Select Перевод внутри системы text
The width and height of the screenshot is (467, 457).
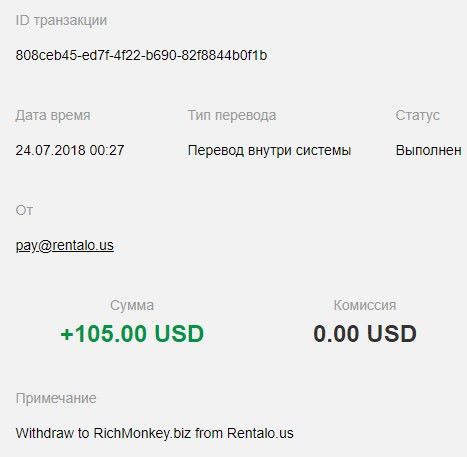269,150
